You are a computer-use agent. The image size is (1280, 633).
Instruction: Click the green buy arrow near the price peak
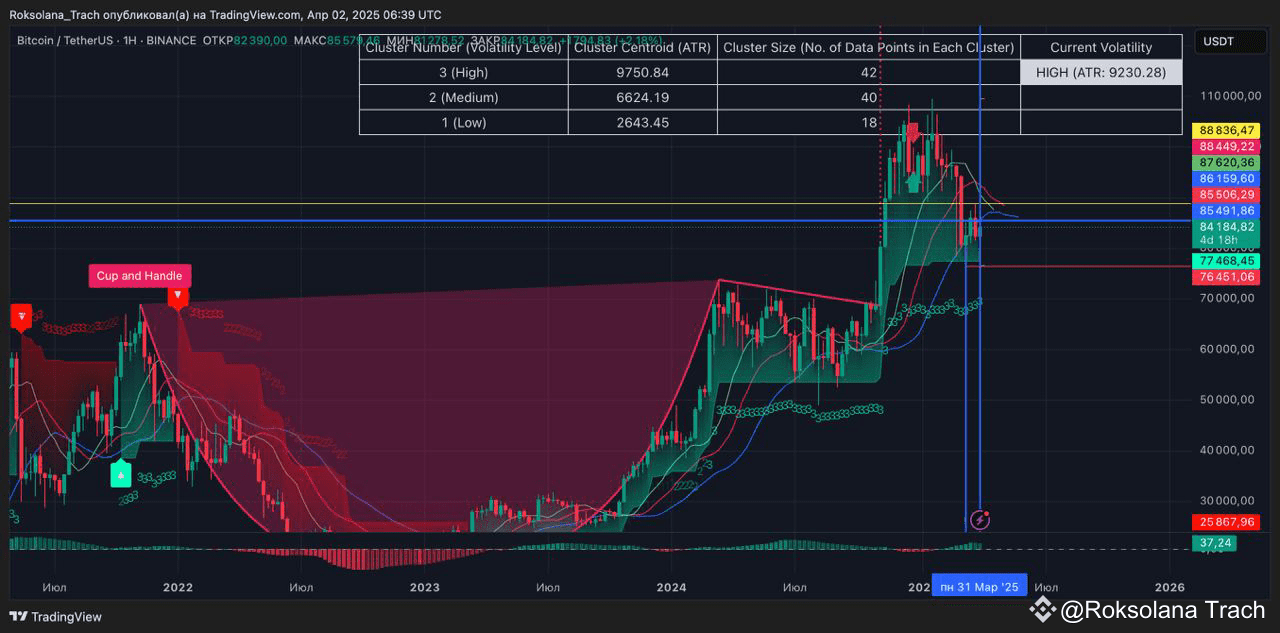[913, 182]
